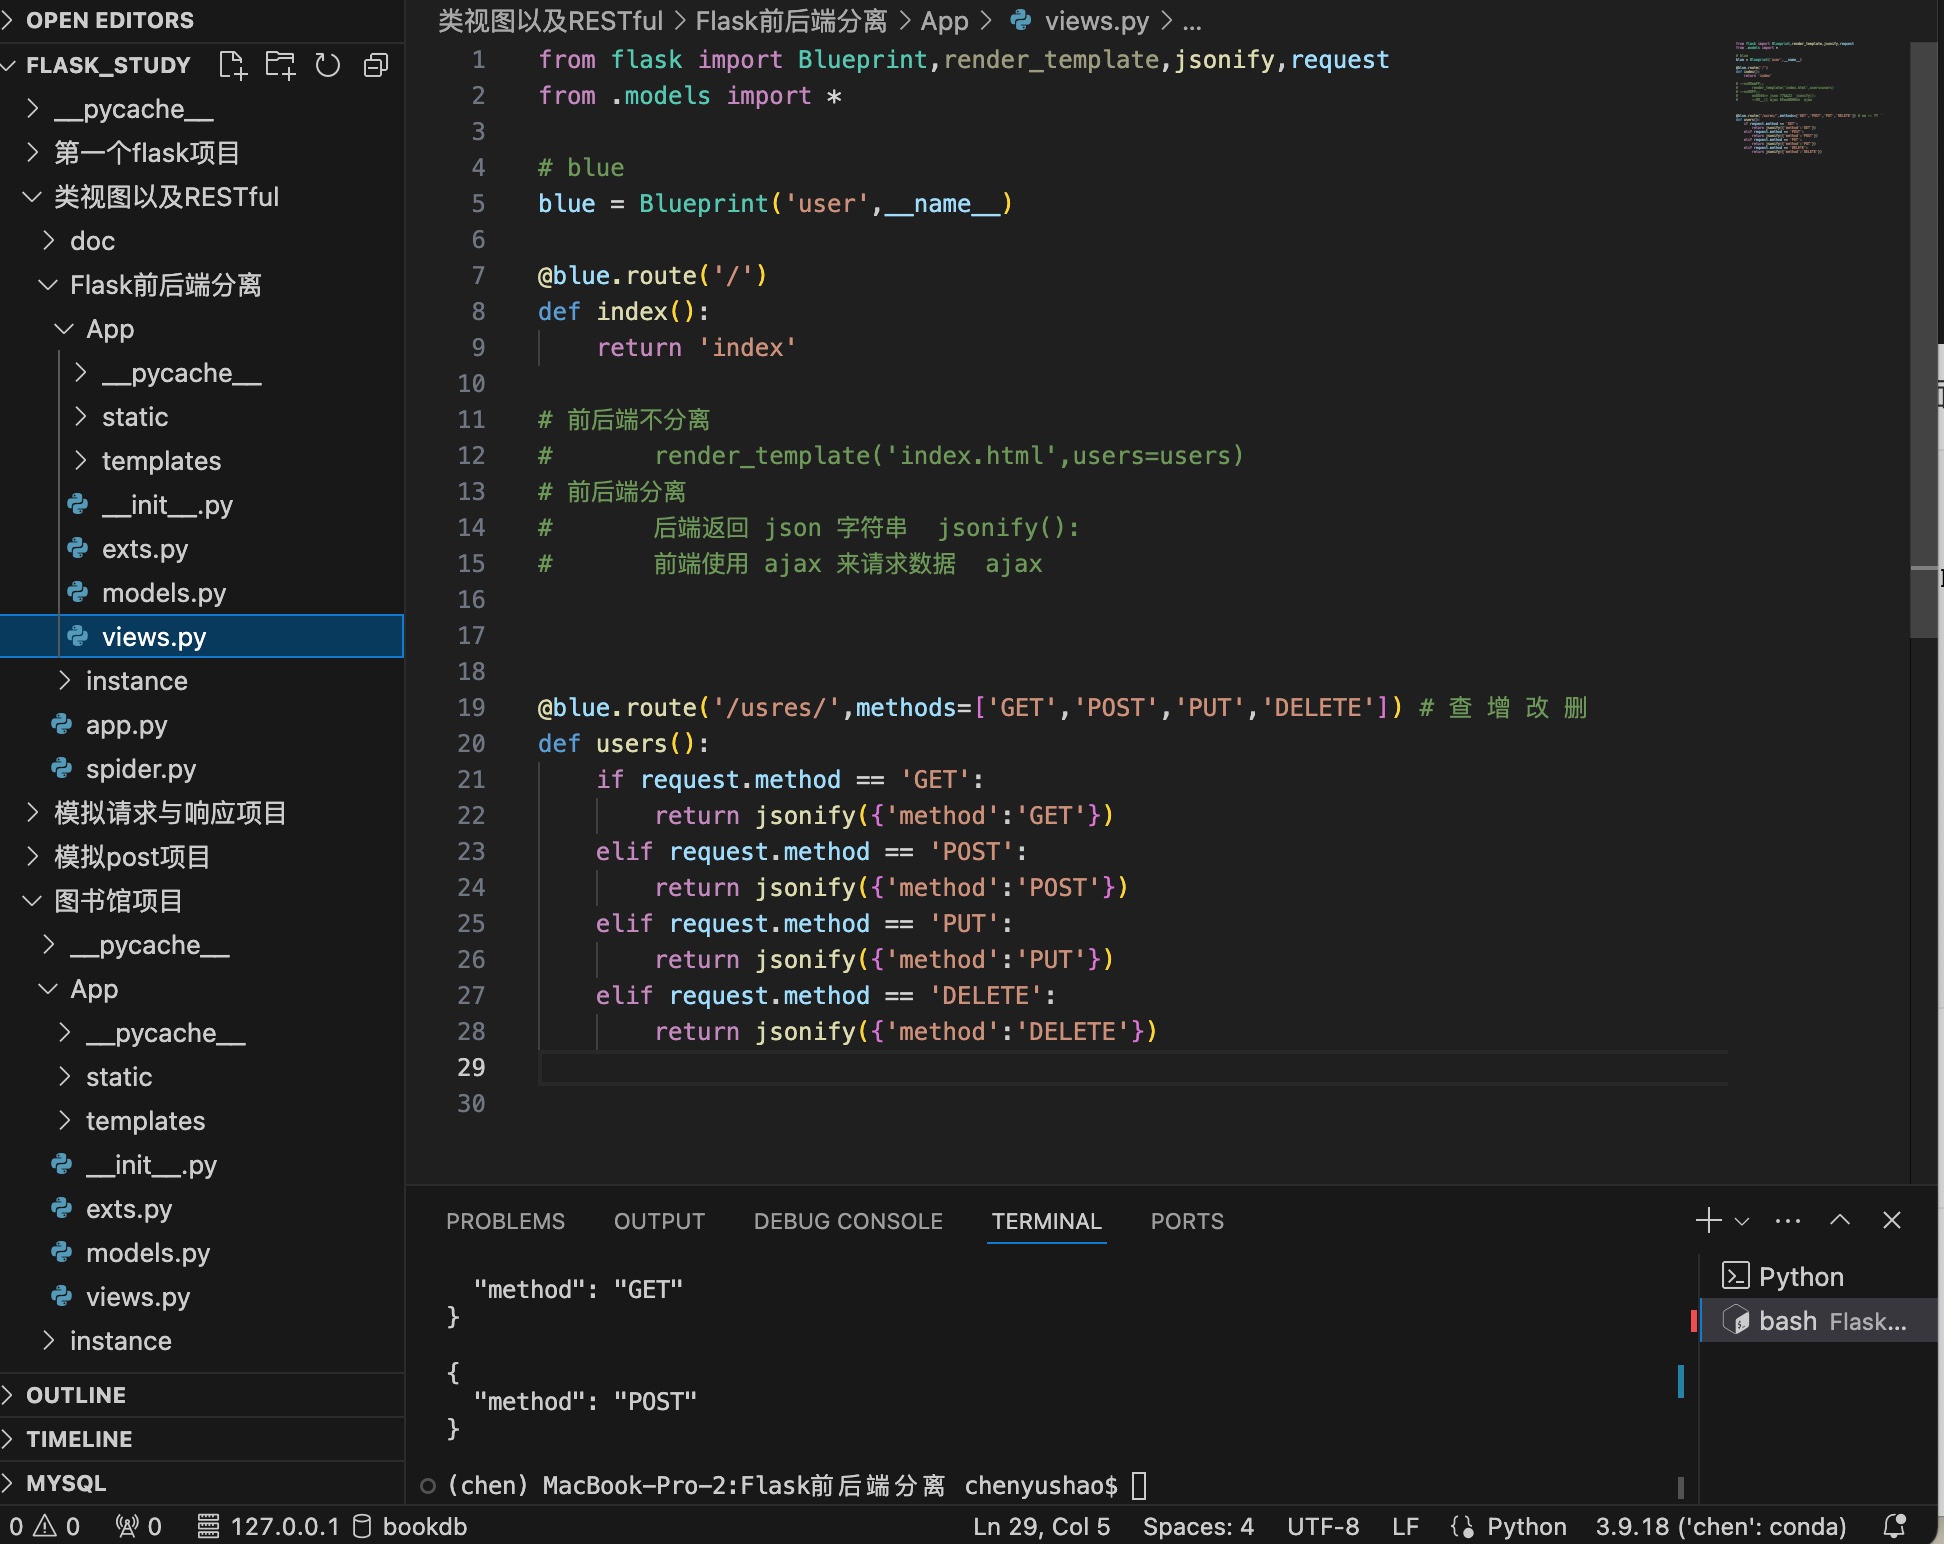Select interpreter 3.9.18 ('chen': conda)
The image size is (1944, 1544).
tap(1720, 1526)
